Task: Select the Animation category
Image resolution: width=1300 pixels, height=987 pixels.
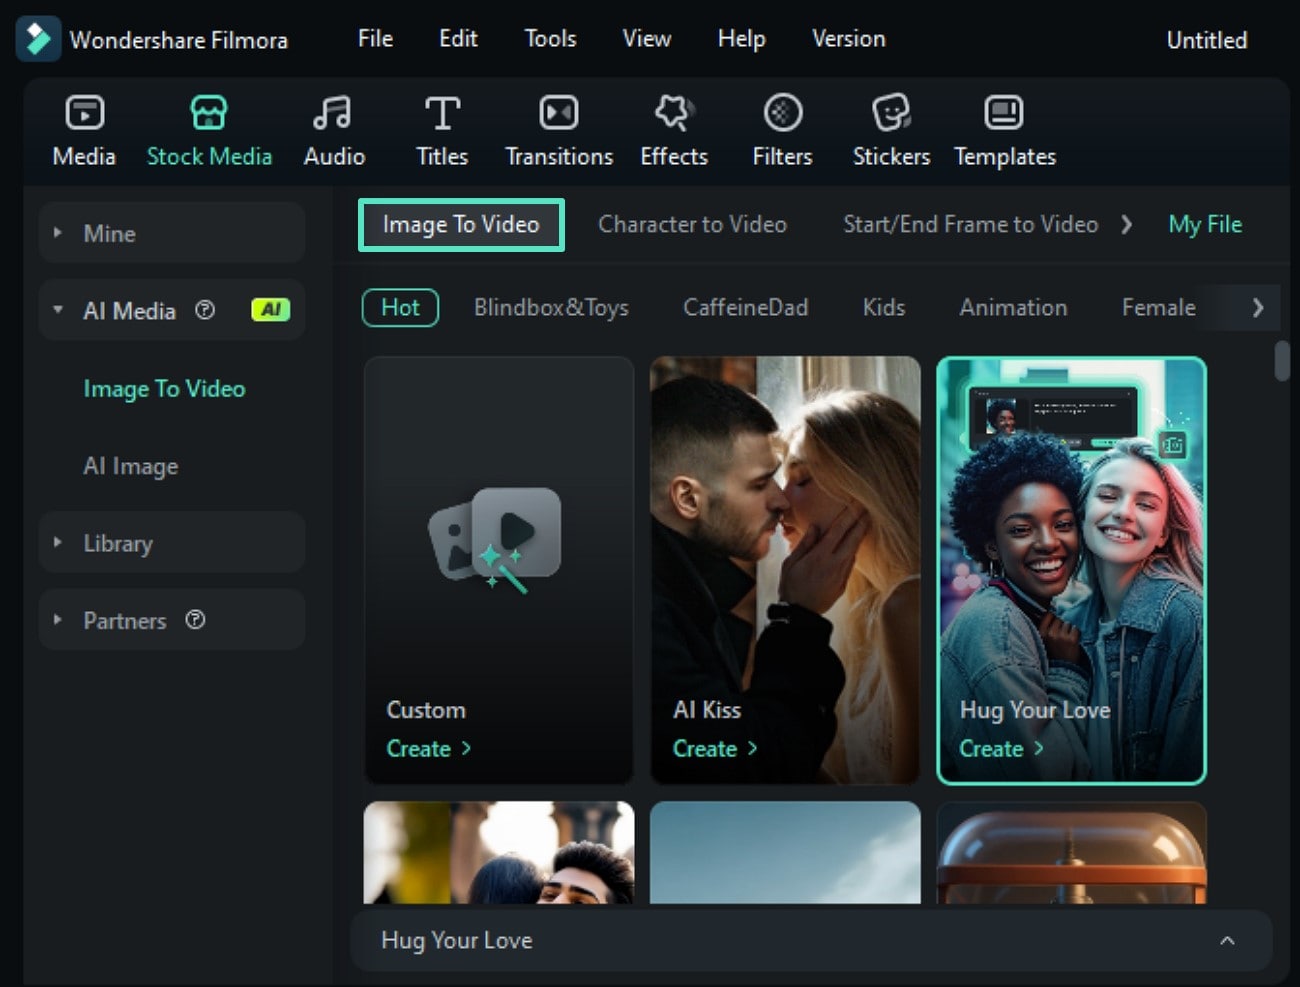Action: pos(1013,307)
